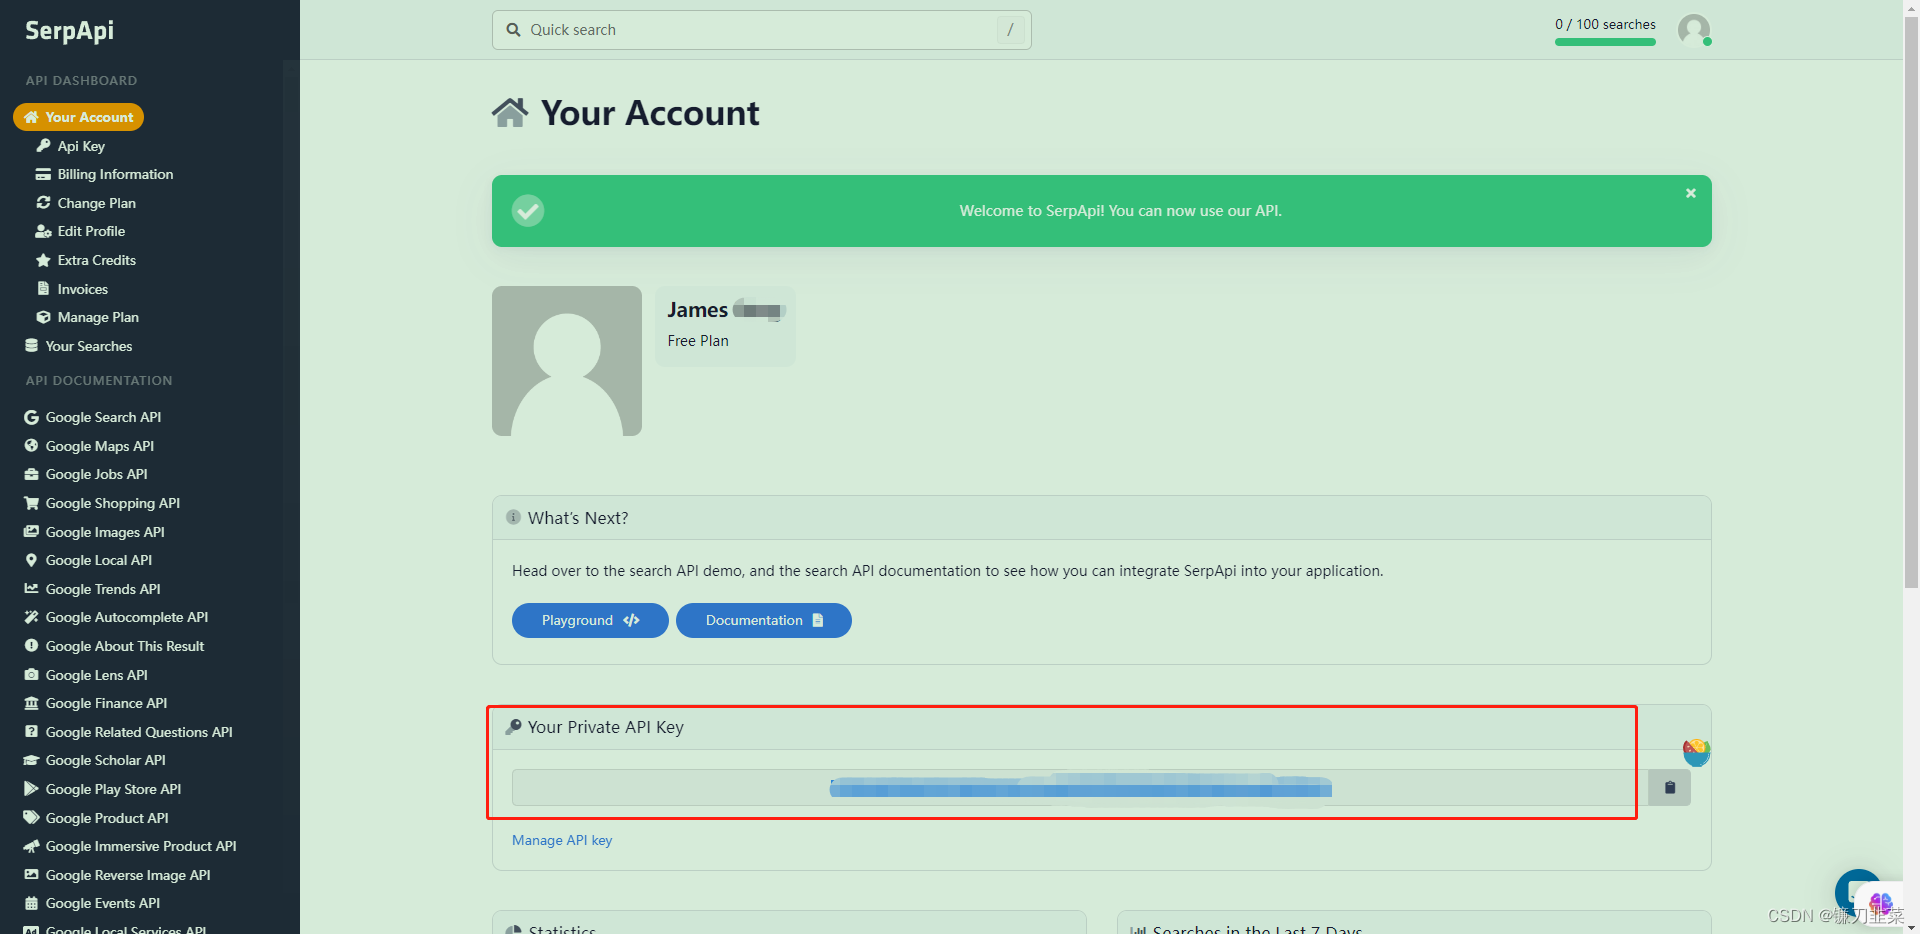Click the Google Product API tag icon
This screenshot has height=934, width=1920.
coord(31,818)
